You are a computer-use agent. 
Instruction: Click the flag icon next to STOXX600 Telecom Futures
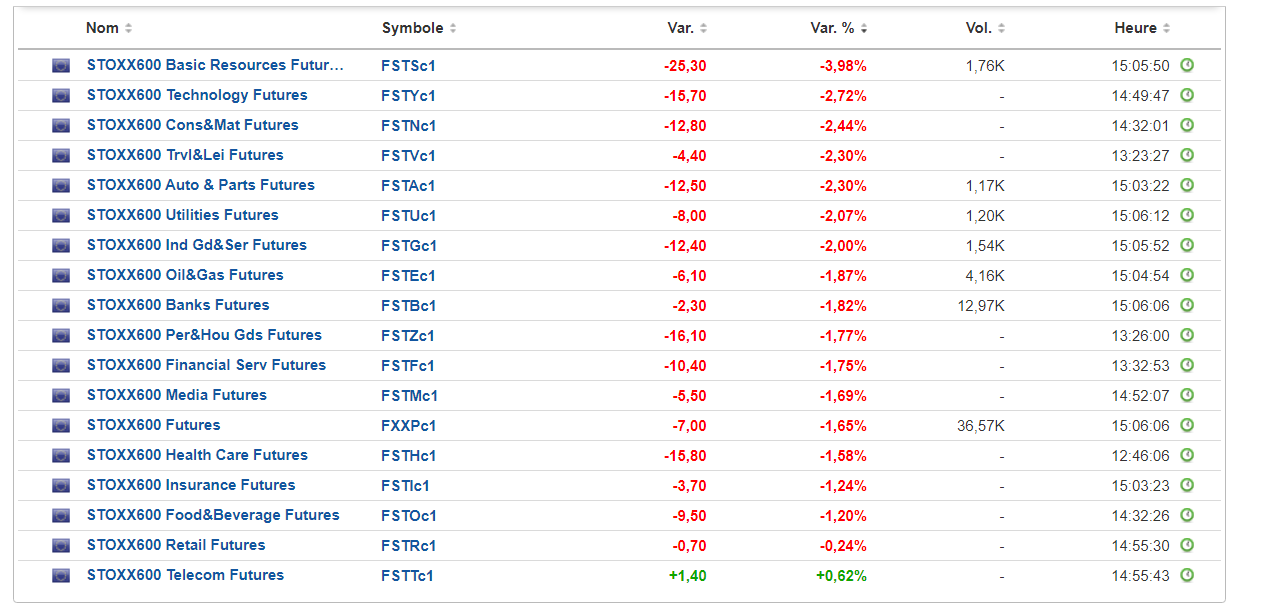[61, 576]
